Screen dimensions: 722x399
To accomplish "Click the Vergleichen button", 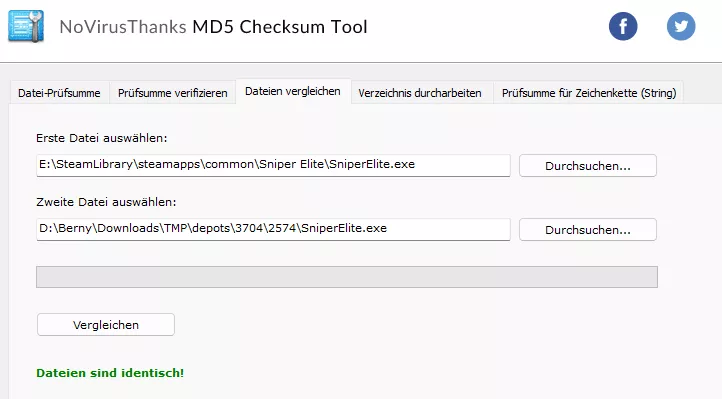I will coord(106,325).
